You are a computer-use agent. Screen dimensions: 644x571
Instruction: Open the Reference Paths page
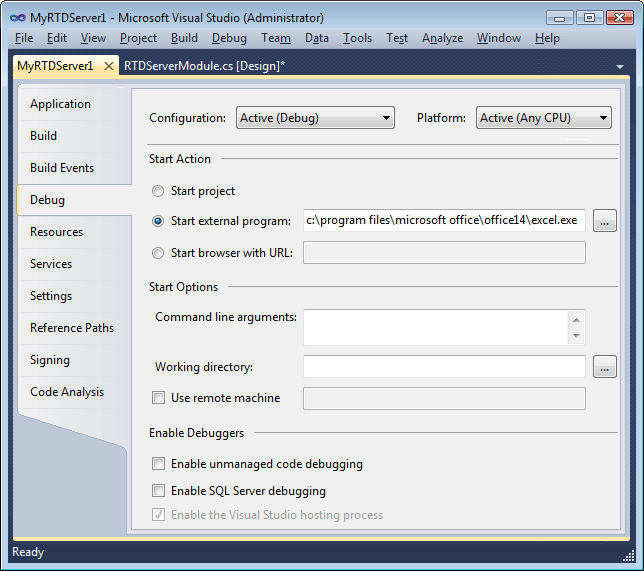click(x=72, y=328)
